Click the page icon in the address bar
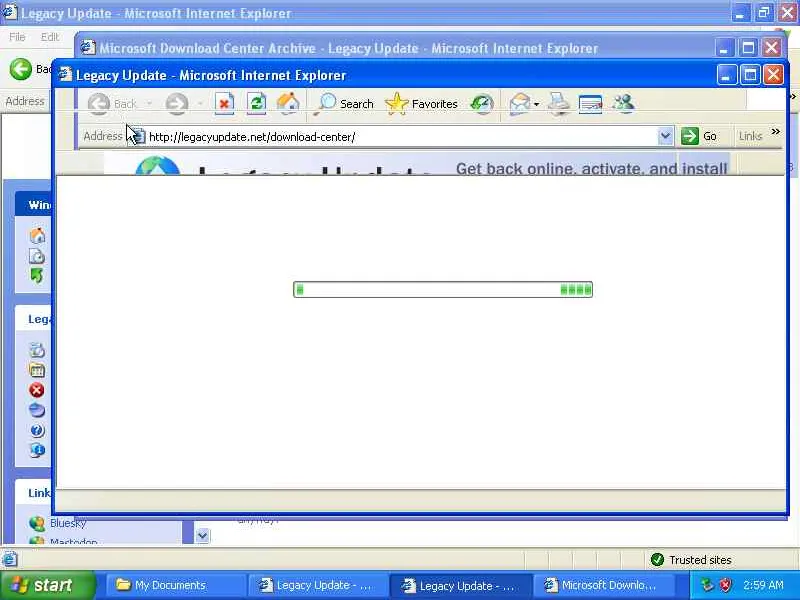800x600 pixels. (x=139, y=137)
